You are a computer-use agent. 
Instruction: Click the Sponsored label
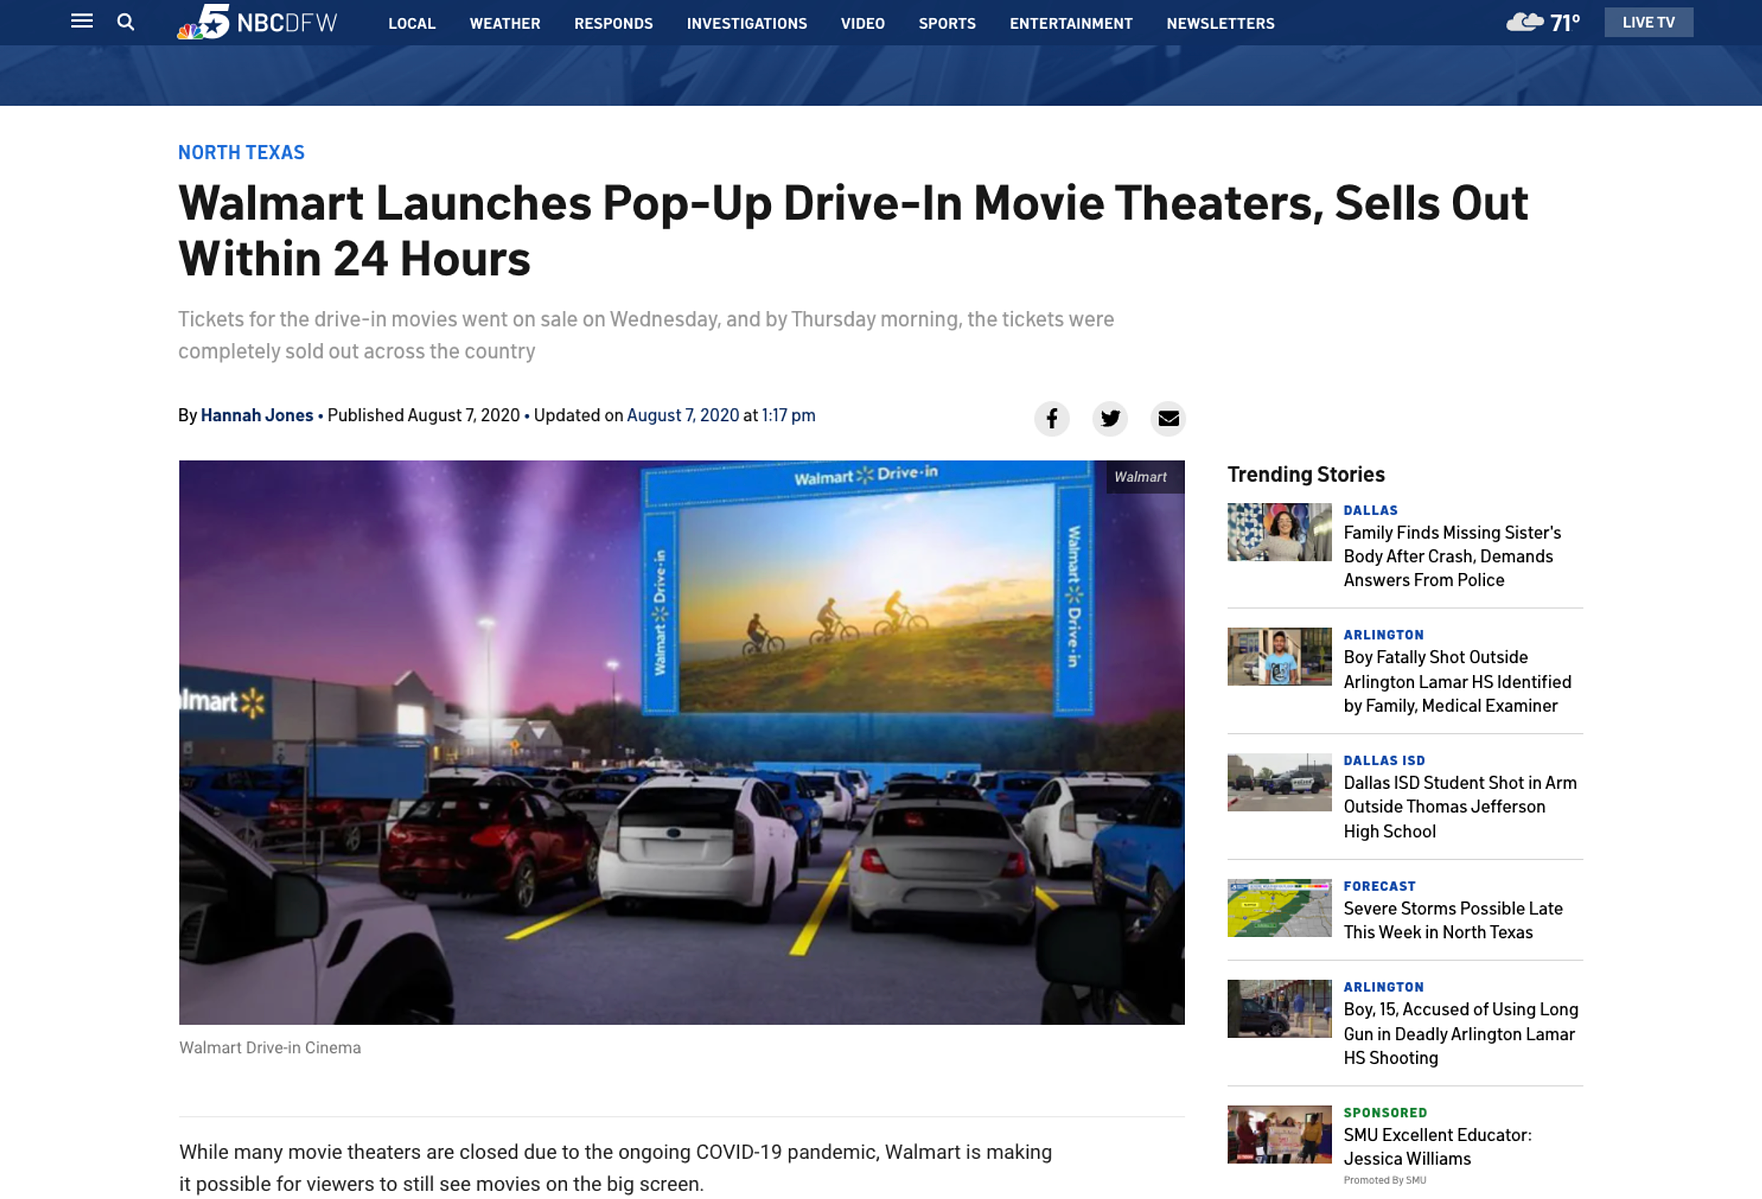1385,1112
